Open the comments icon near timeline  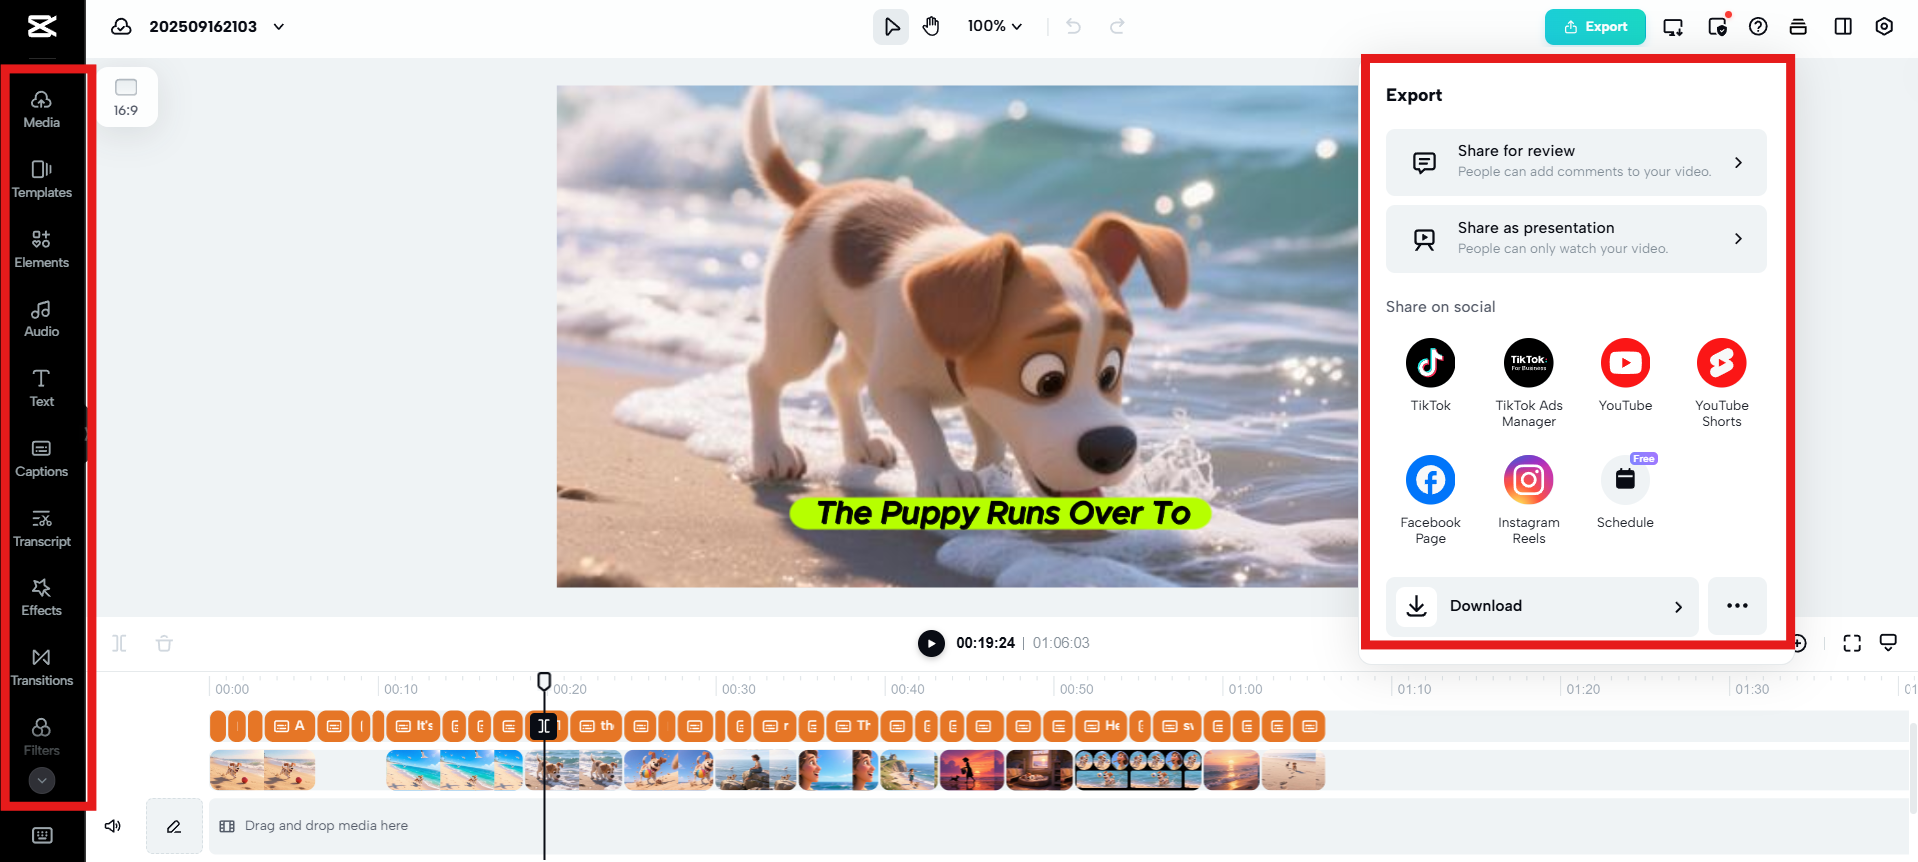coord(1888,643)
